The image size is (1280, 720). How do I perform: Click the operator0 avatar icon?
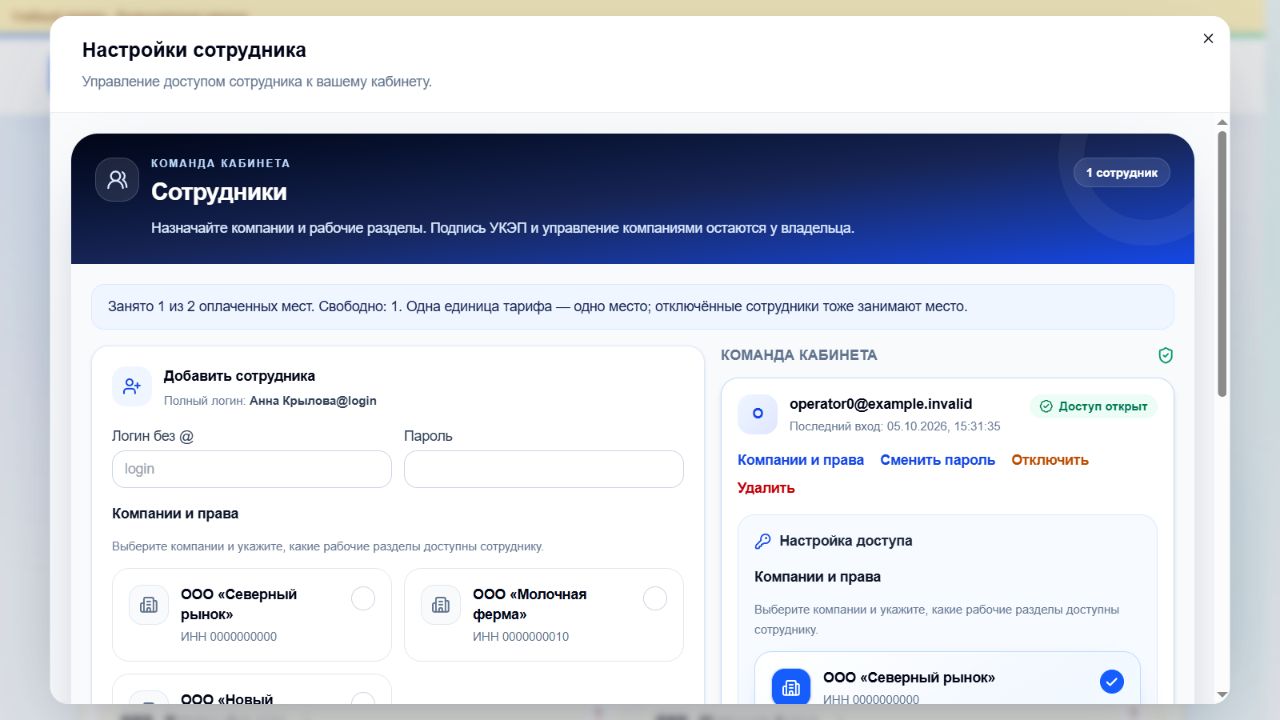click(757, 414)
